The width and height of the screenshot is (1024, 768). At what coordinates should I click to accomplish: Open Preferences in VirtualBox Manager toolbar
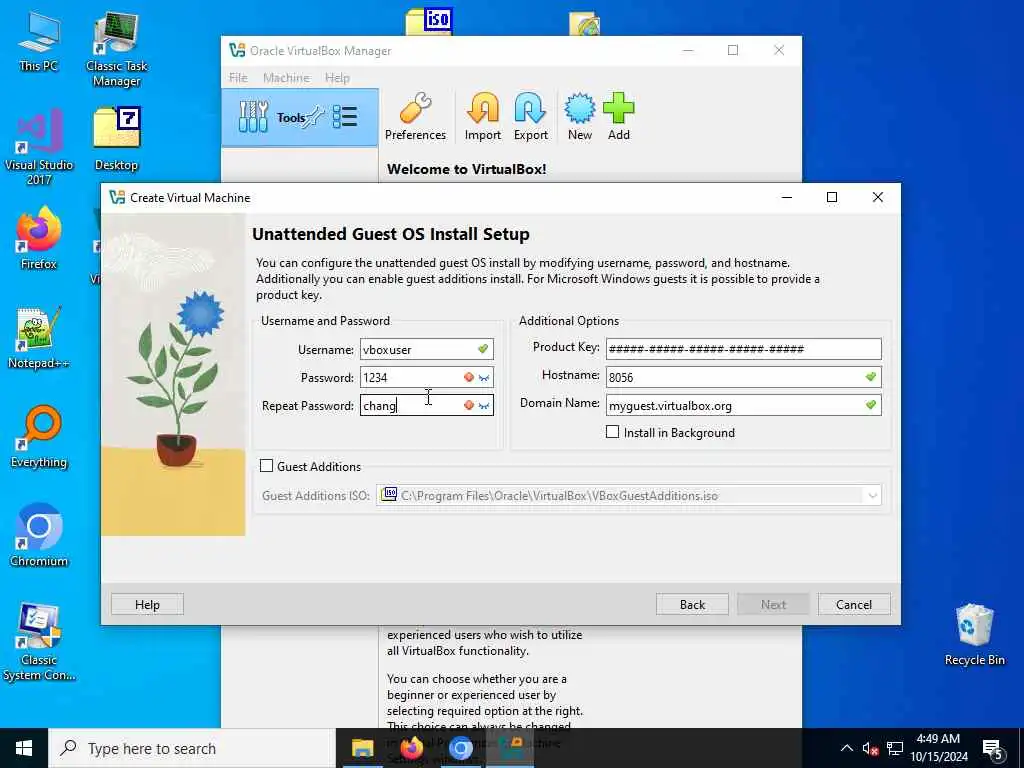pyautogui.click(x=415, y=117)
